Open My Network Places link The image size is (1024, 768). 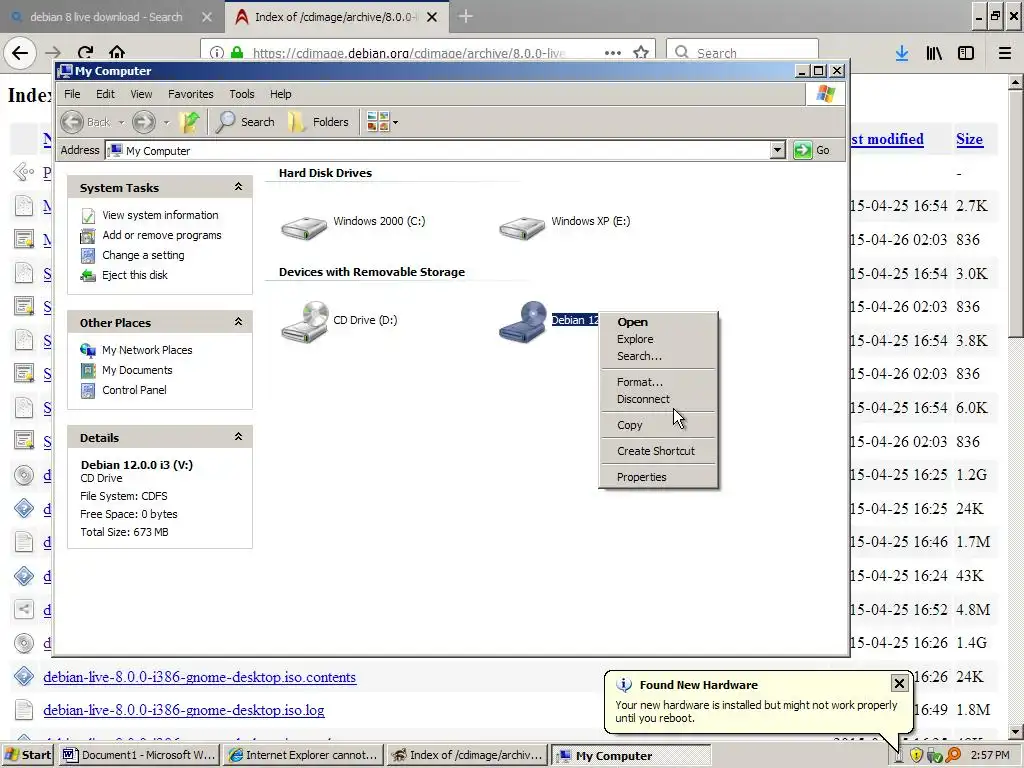[147, 350]
